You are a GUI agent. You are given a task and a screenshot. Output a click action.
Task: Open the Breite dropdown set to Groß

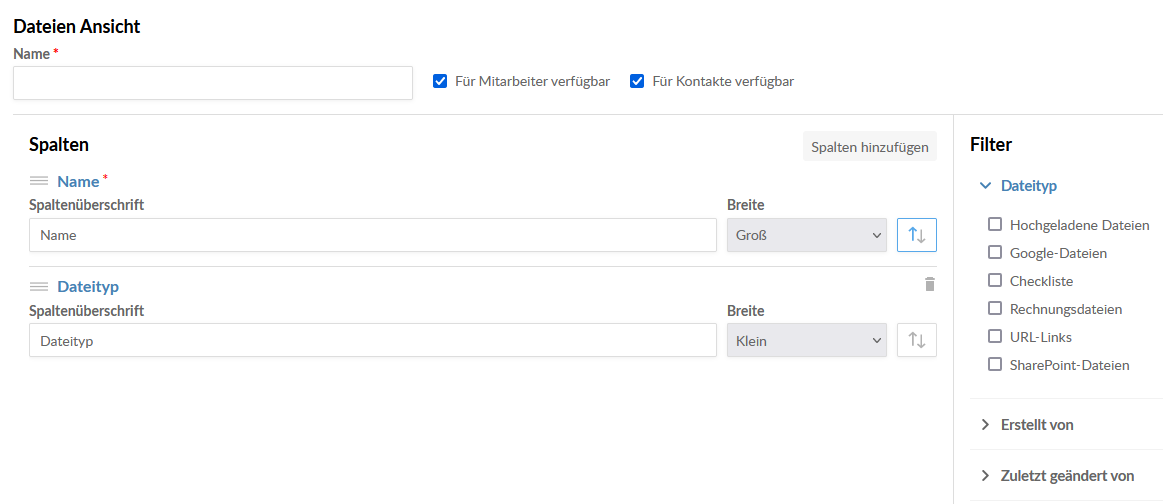click(807, 235)
